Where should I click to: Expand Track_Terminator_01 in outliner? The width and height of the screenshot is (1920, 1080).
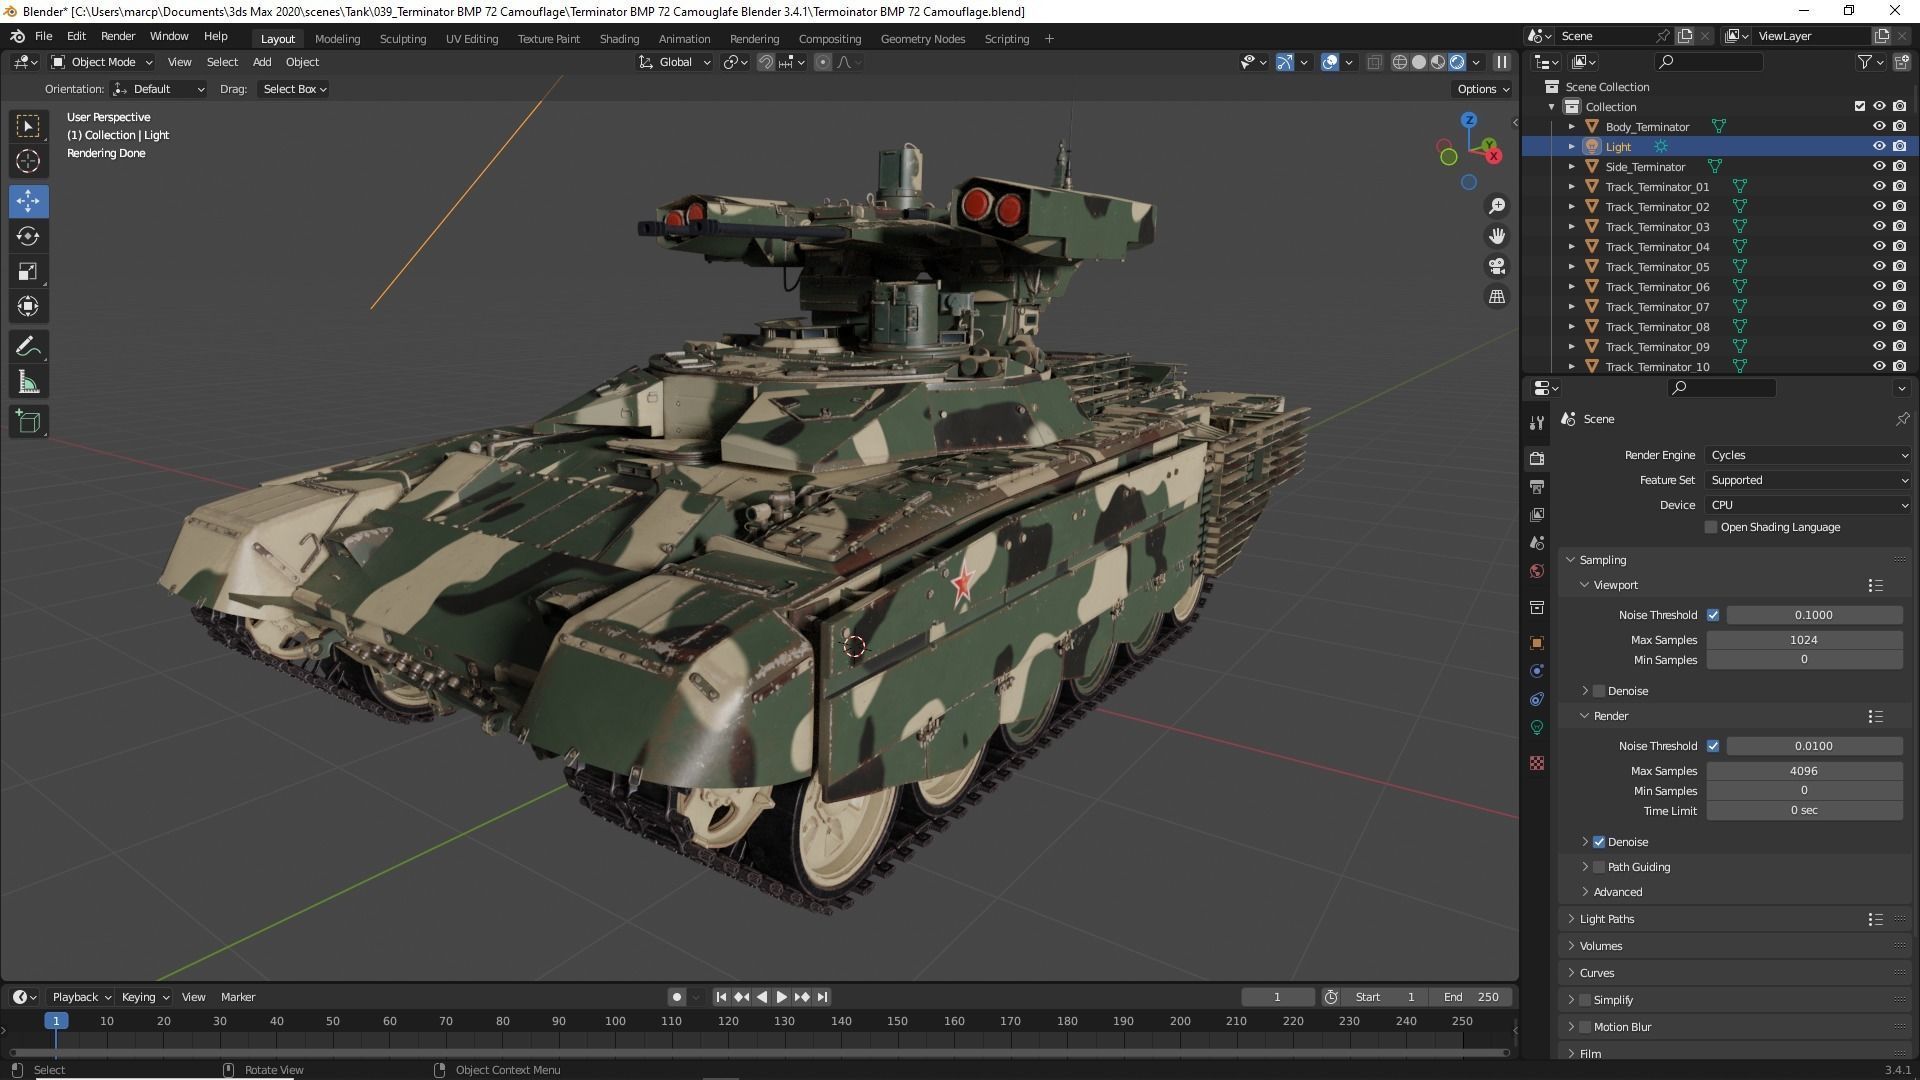click(x=1572, y=187)
